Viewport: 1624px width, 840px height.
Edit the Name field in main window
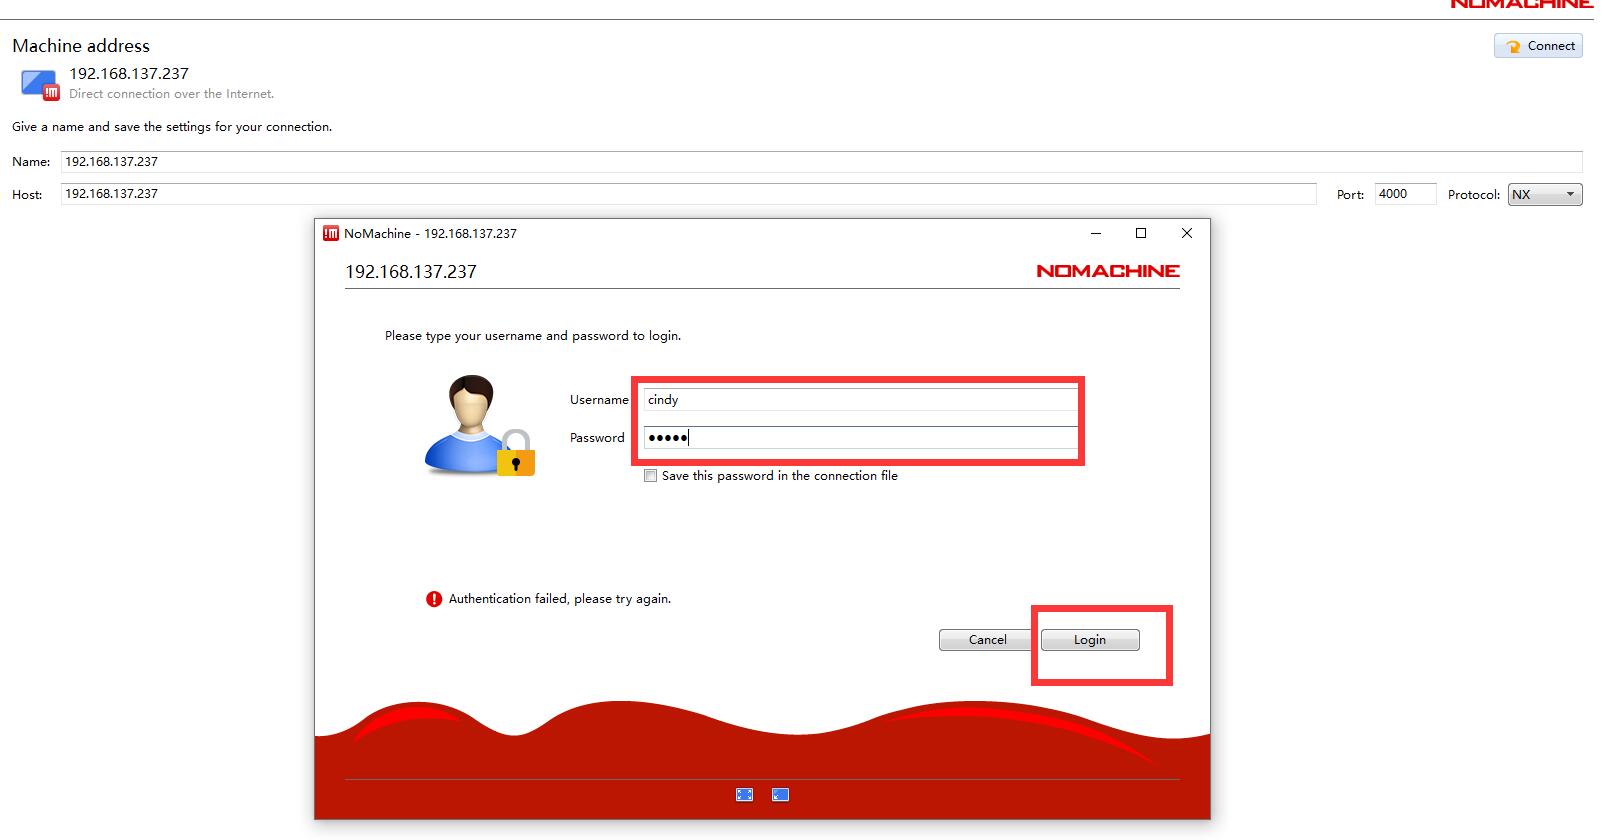[x=821, y=162]
